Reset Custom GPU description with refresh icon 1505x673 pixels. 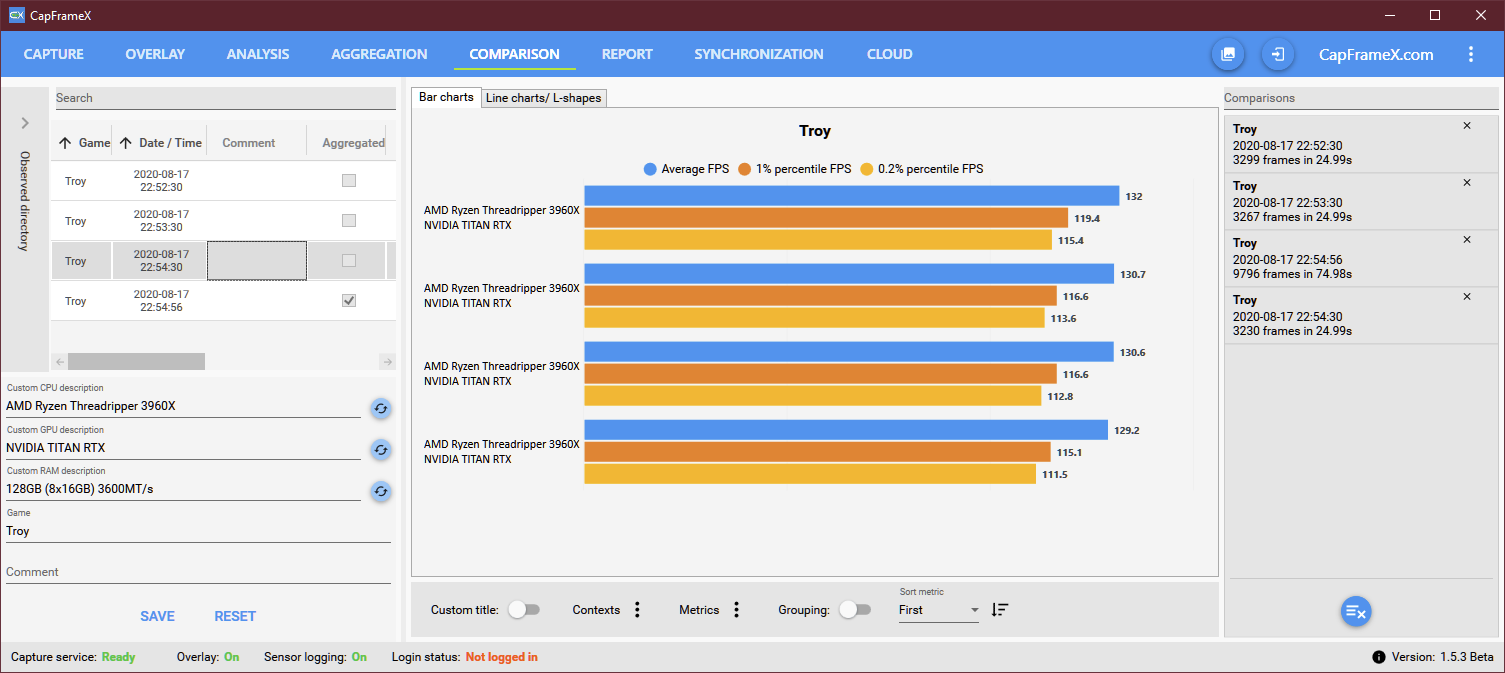pyautogui.click(x=381, y=450)
